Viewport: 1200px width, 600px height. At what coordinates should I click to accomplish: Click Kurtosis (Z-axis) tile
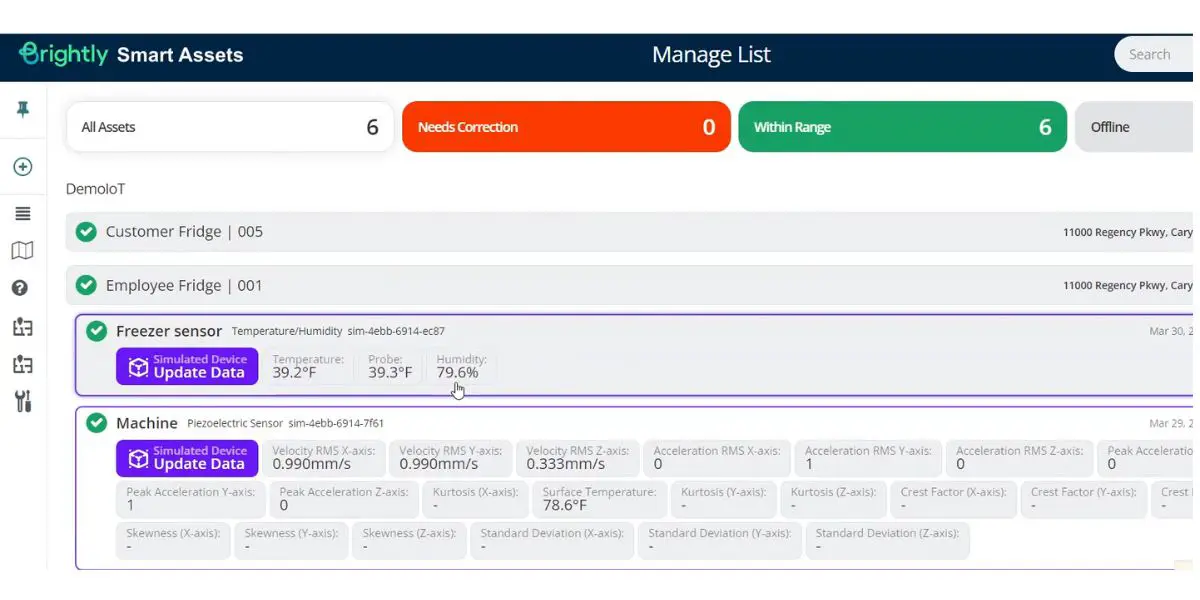pyautogui.click(x=833, y=499)
